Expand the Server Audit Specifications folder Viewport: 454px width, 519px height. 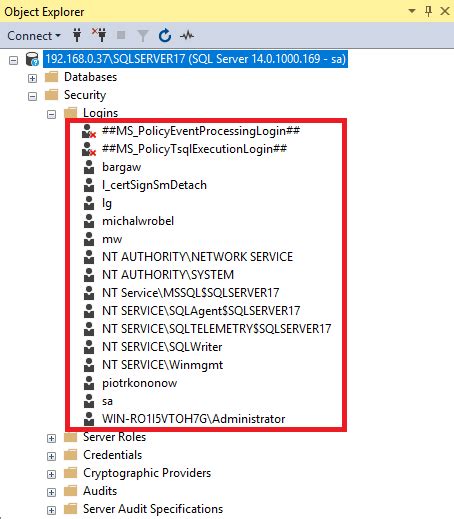point(51,510)
